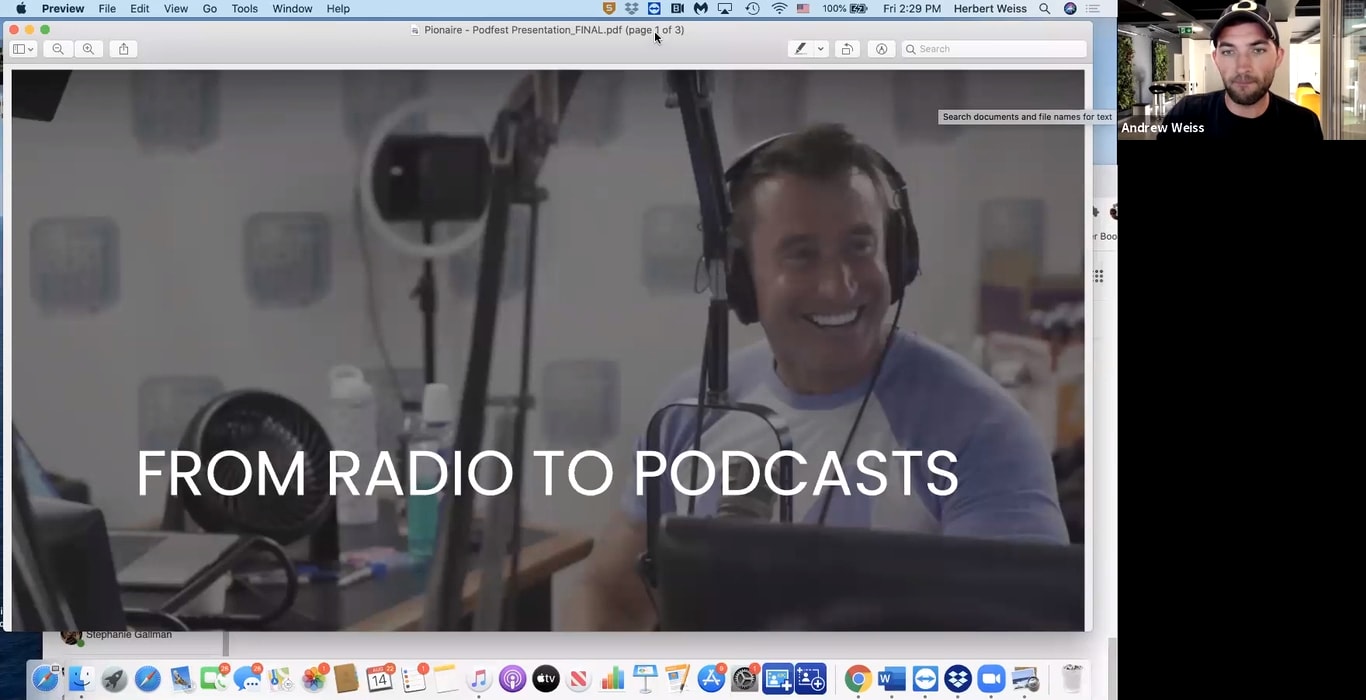Open the sidebar view options dropdown

click(x=22, y=48)
